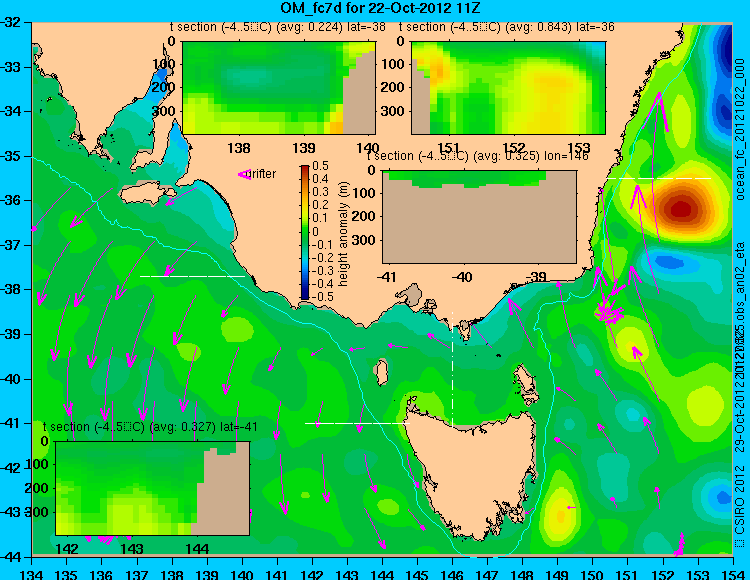
Task: Click the 139 tick under the lat=-38 inset
Action: click(x=304, y=148)
